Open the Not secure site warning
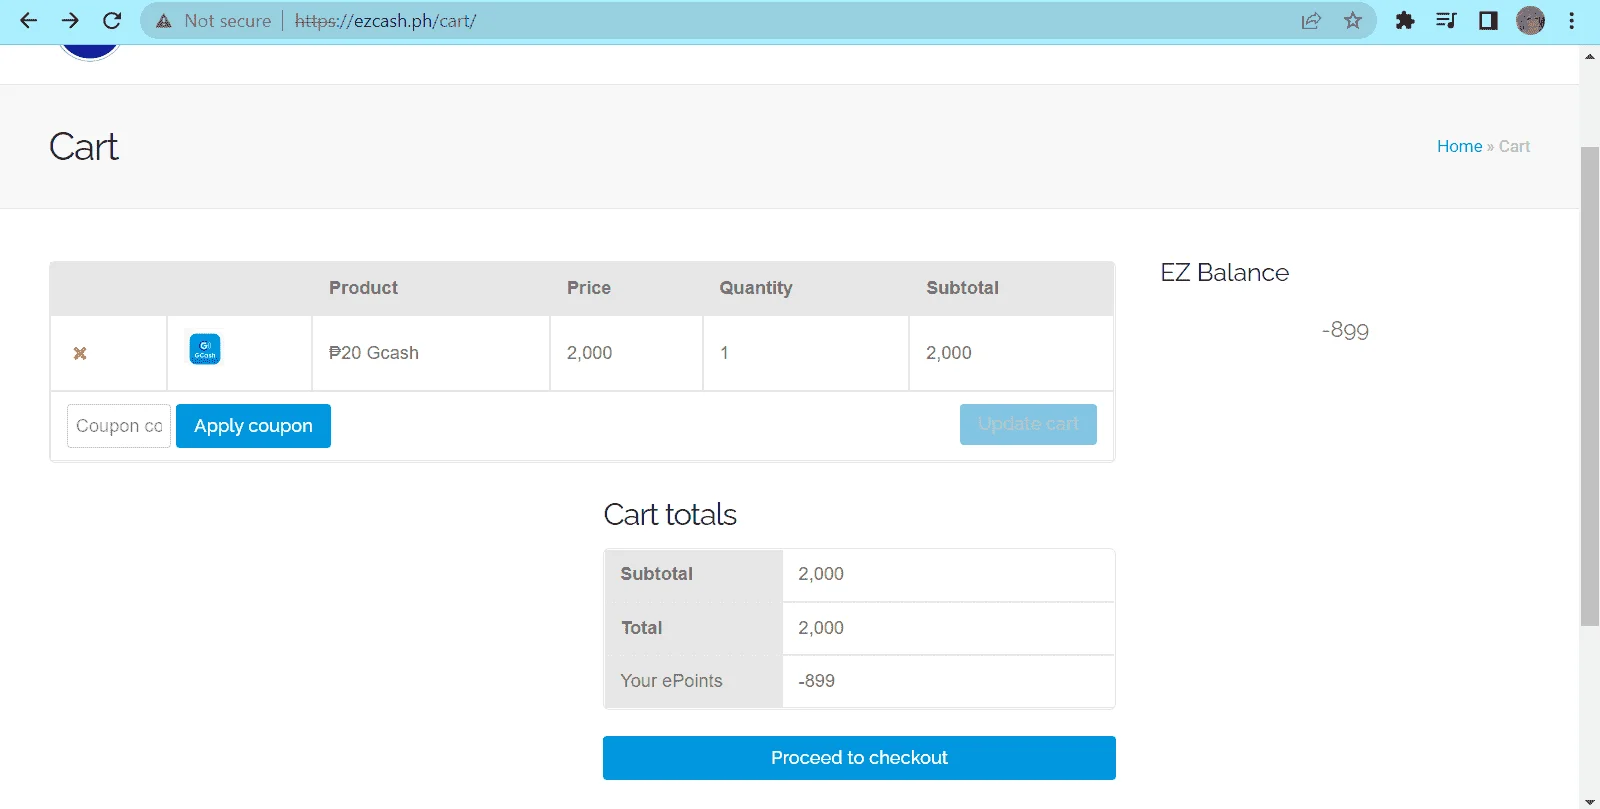Viewport: 1600px width, 809px height. [213, 20]
